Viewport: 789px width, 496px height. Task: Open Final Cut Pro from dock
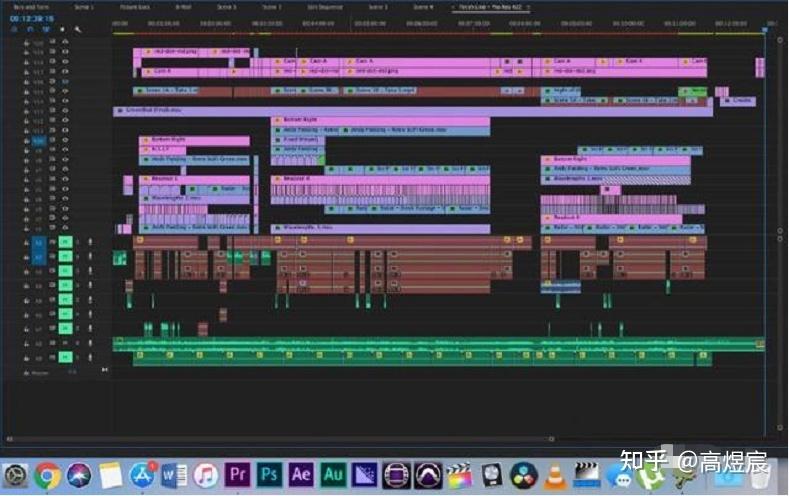(459, 475)
